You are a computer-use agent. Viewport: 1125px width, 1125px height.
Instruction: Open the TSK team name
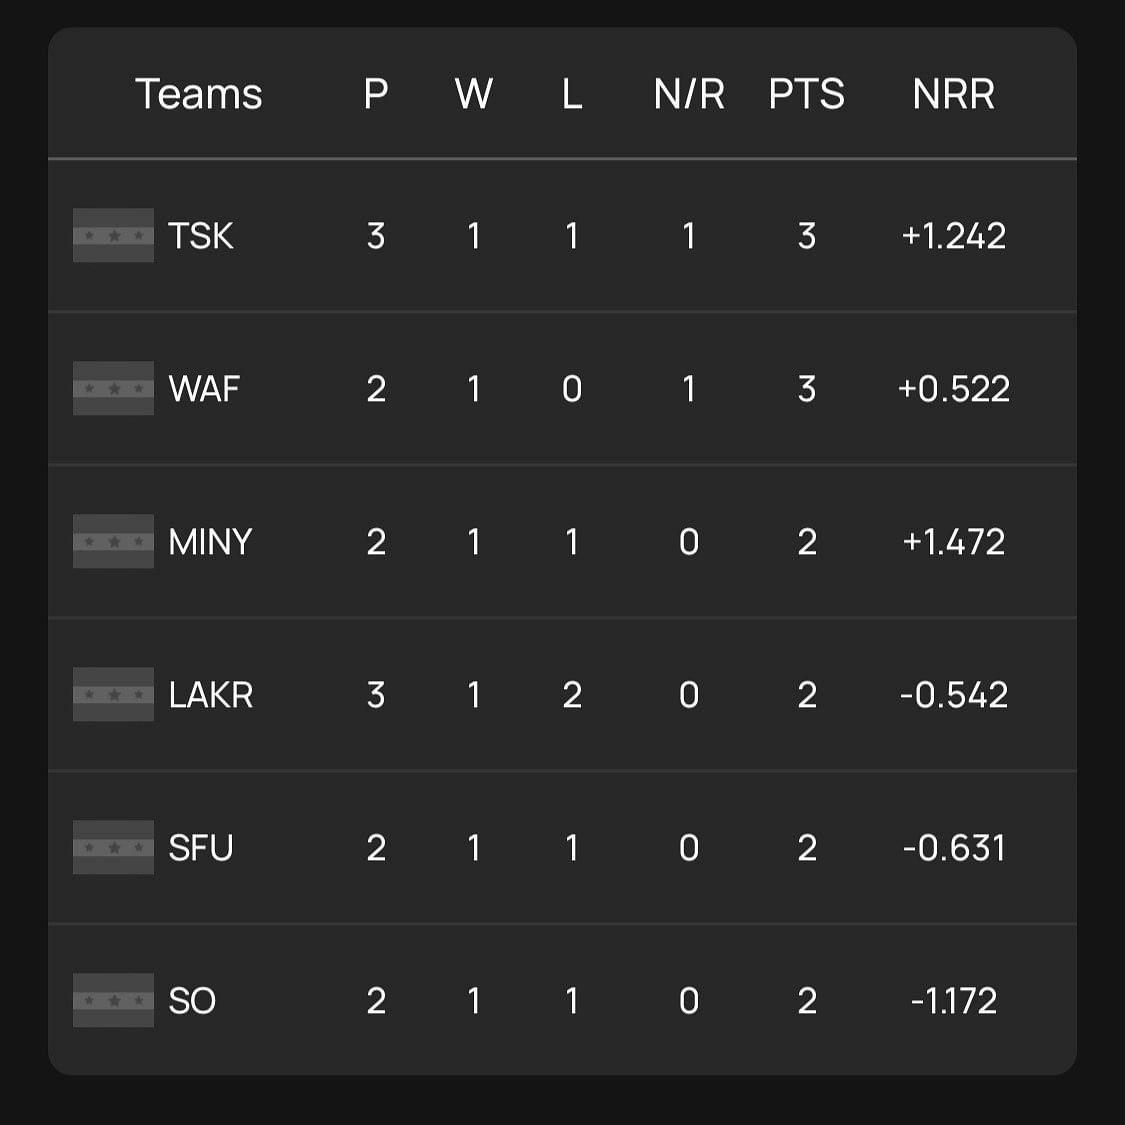(201, 236)
